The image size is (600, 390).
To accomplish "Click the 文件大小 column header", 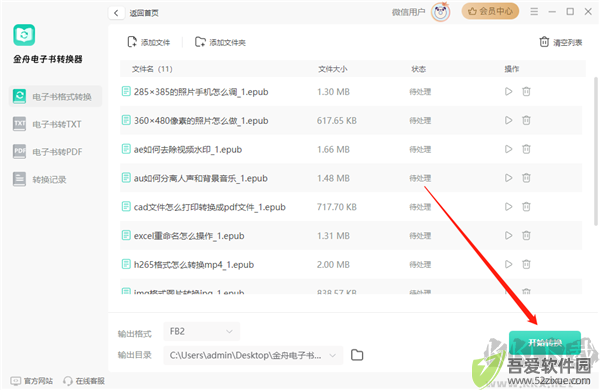I will pyautogui.click(x=333, y=69).
